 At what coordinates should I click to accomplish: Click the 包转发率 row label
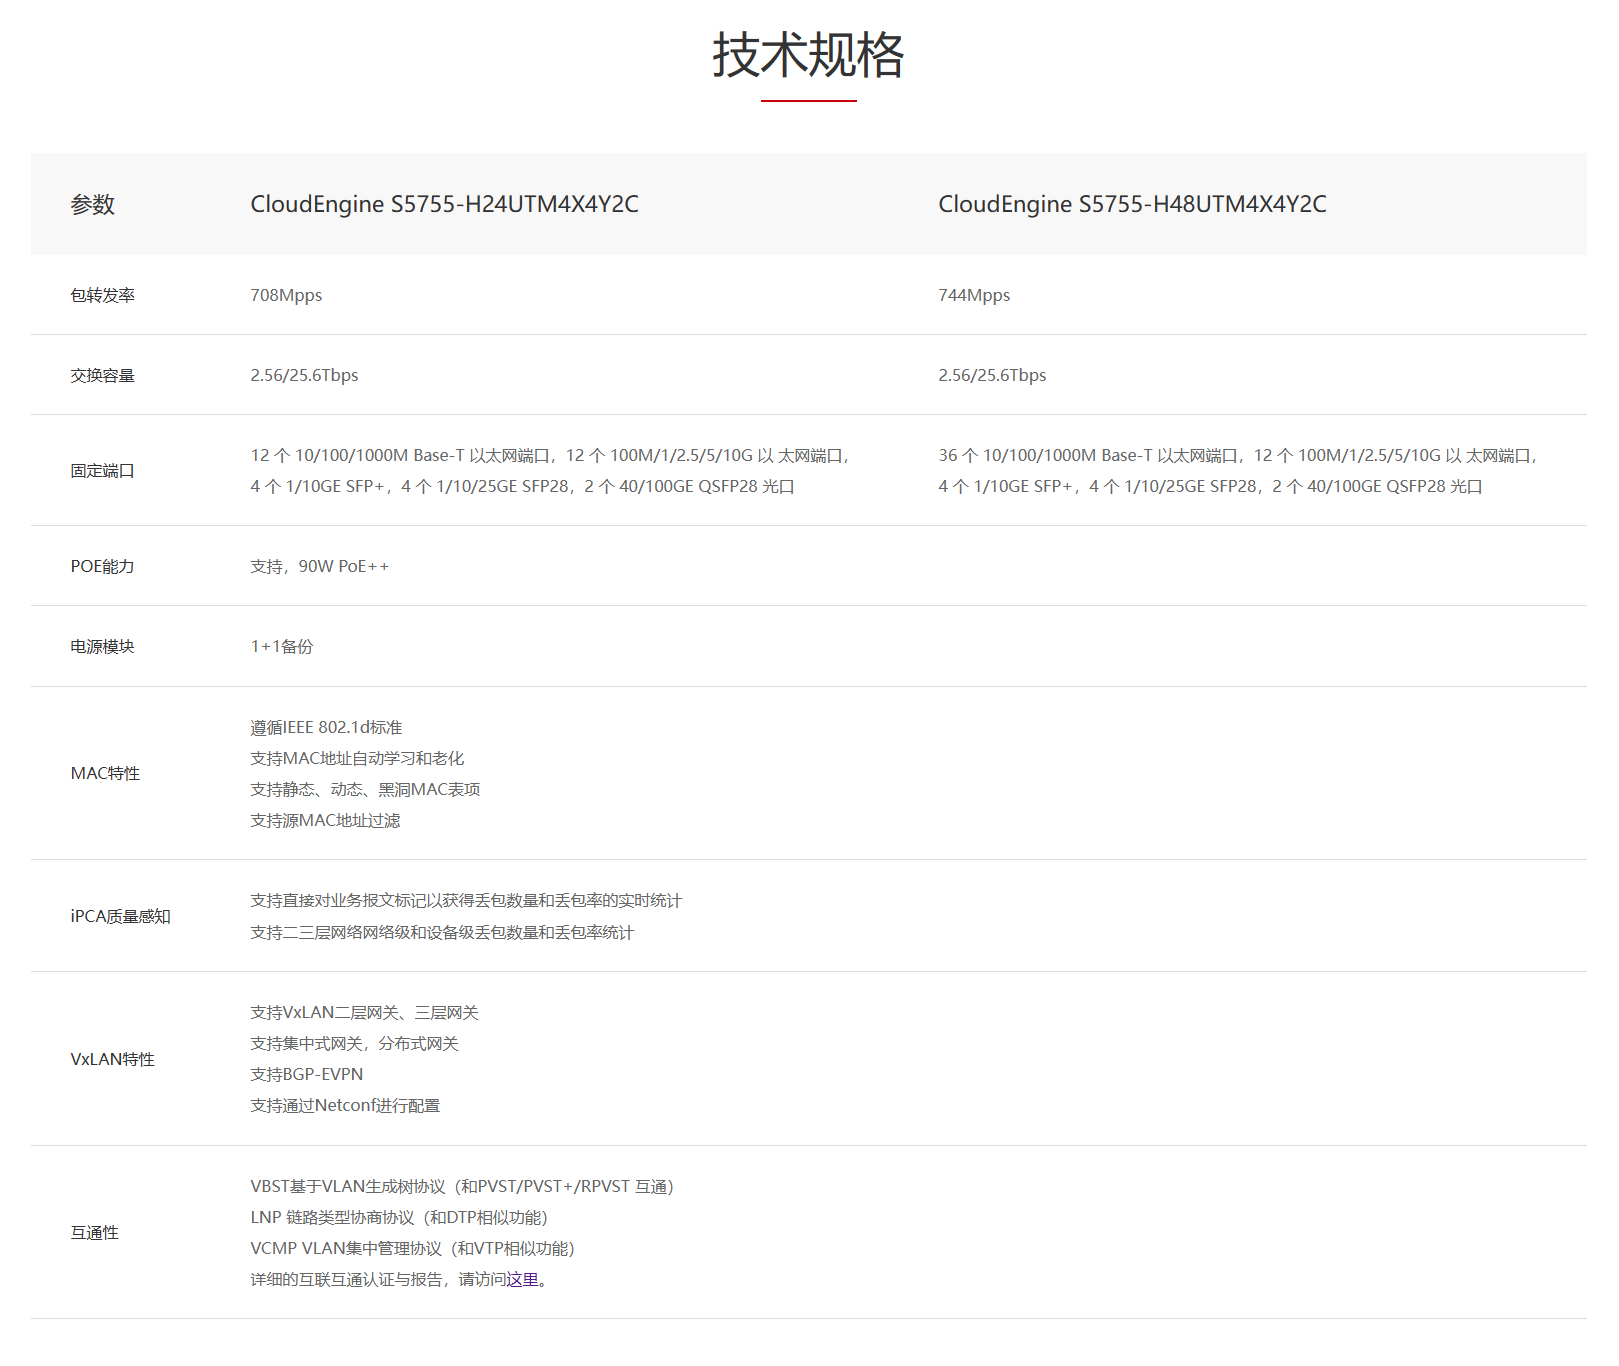point(102,295)
